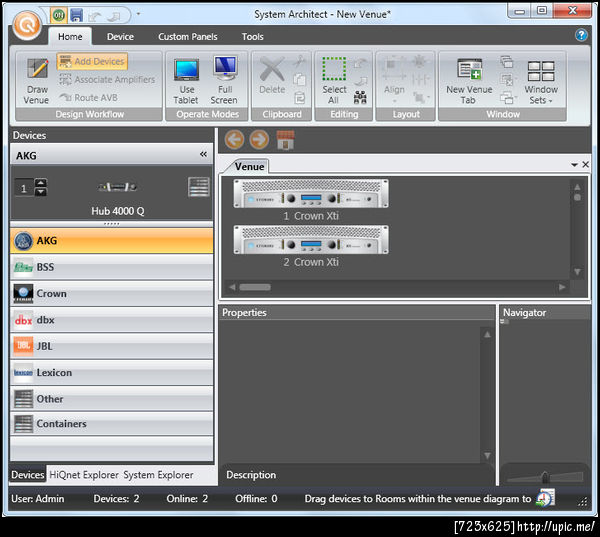Click the Paste icon in Clipboard group
600x537 pixels.
point(299,98)
